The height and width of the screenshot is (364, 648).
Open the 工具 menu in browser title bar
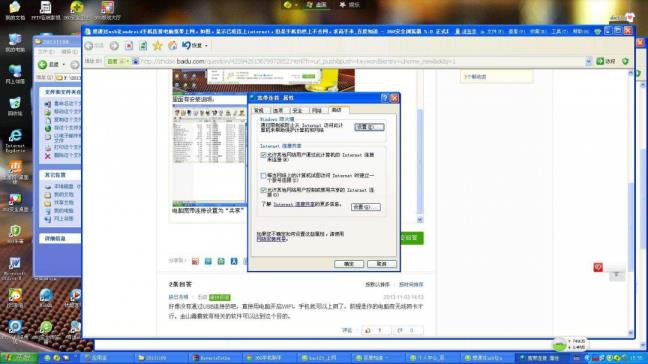(559, 31)
